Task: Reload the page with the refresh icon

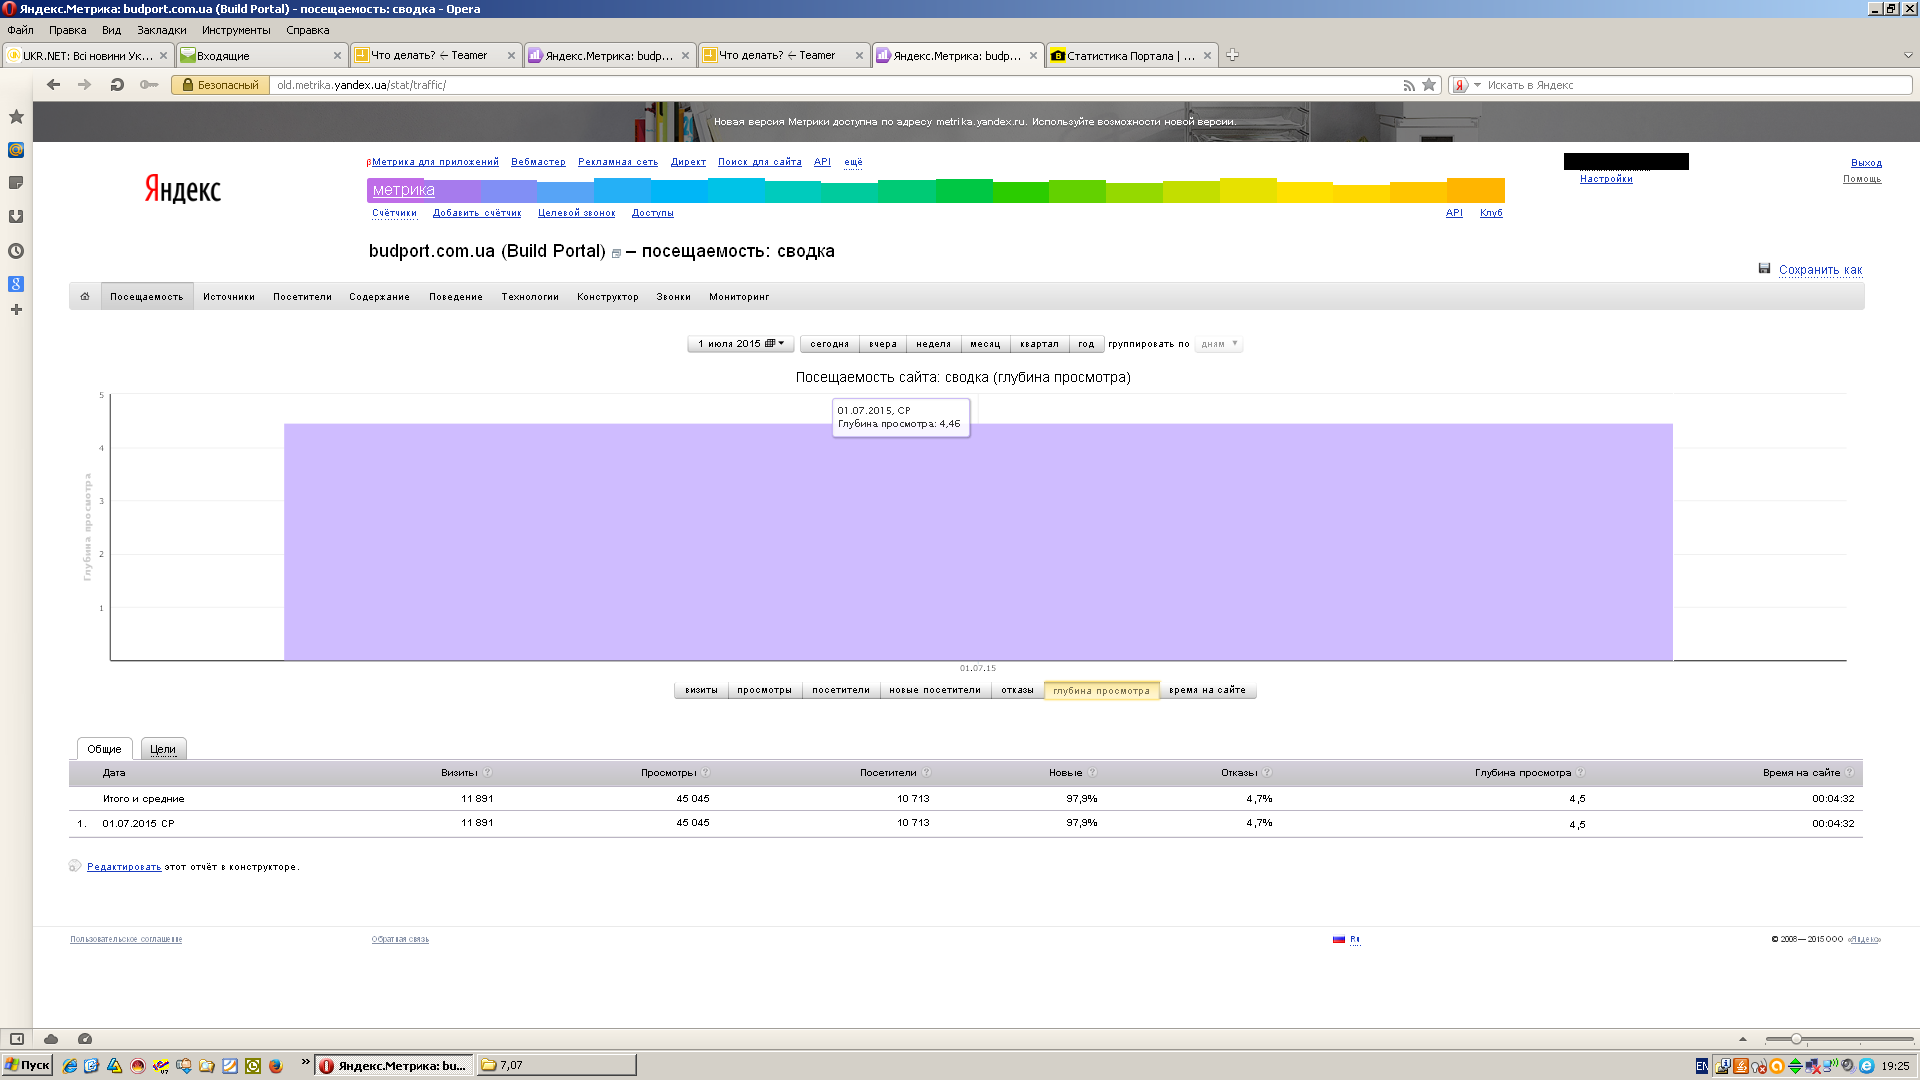Action: [117, 85]
